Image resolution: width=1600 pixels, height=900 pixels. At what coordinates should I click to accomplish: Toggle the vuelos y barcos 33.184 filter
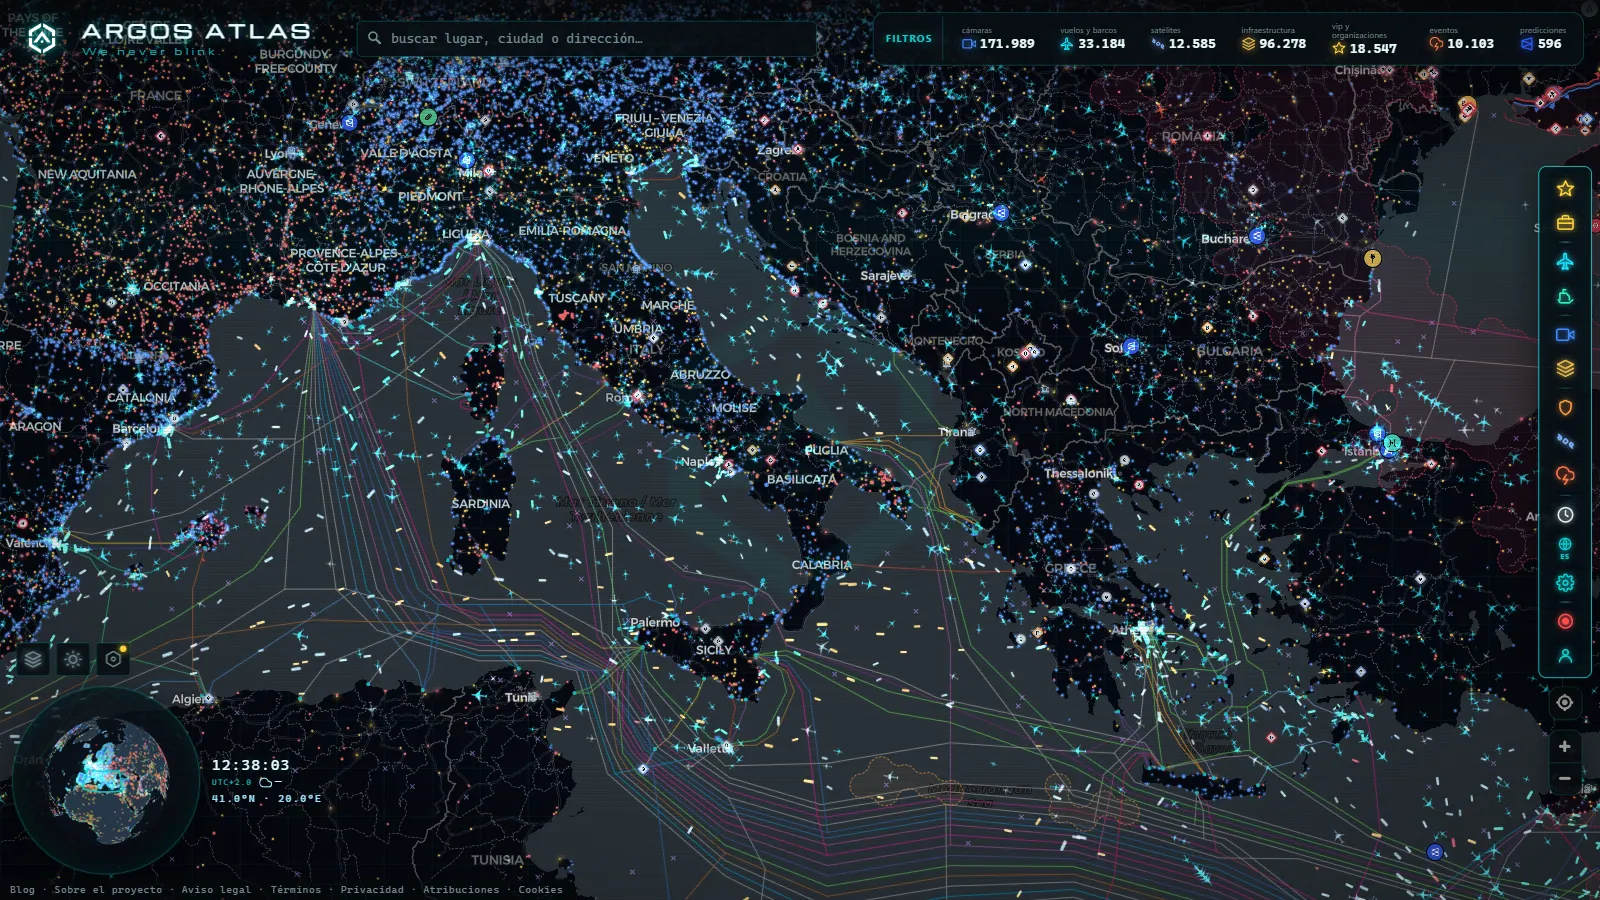(x=1092, y=39)
